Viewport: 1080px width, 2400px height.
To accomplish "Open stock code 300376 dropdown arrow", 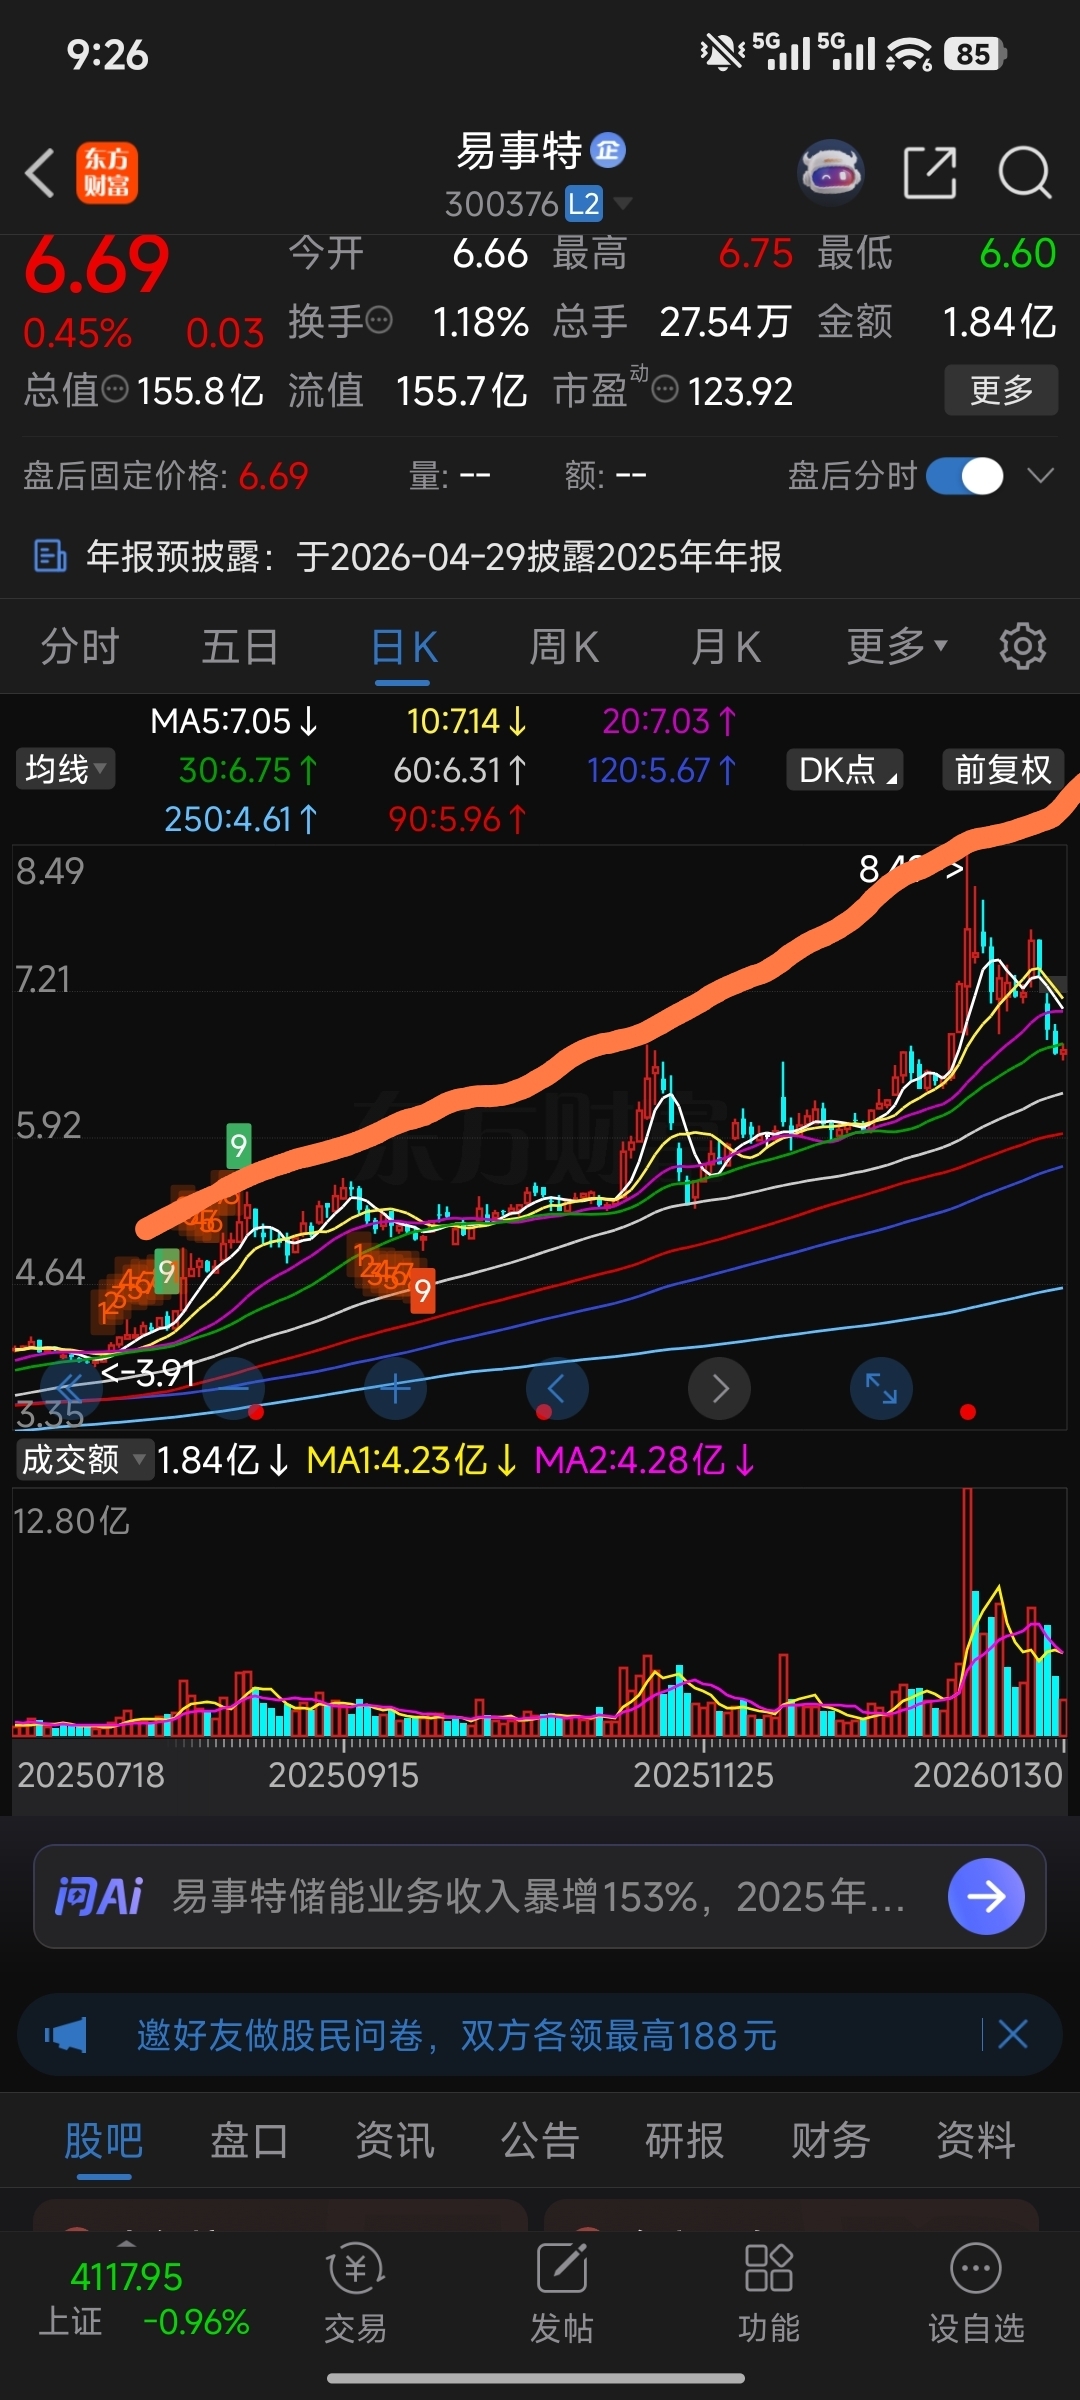I will 622,204.
